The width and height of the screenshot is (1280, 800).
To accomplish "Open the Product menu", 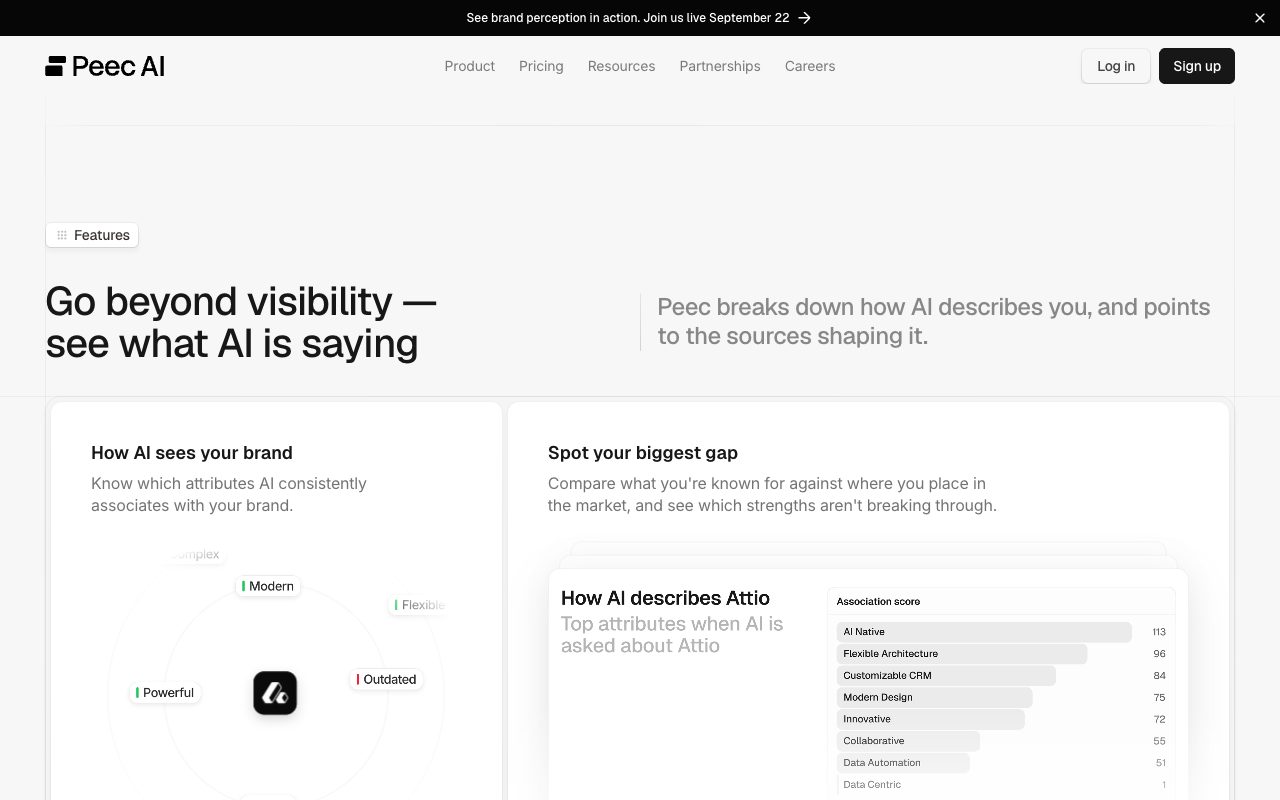I will click(470, 66).
